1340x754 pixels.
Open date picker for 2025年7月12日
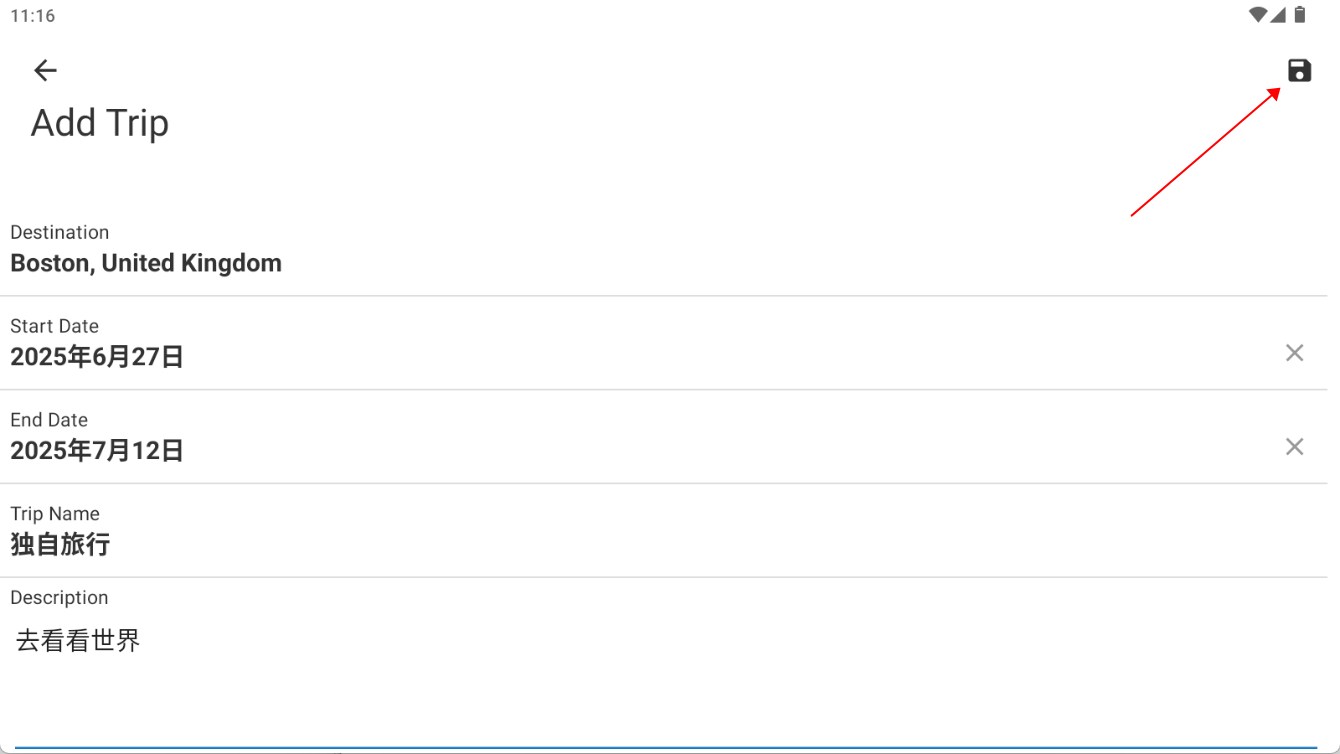pos(97,451)
